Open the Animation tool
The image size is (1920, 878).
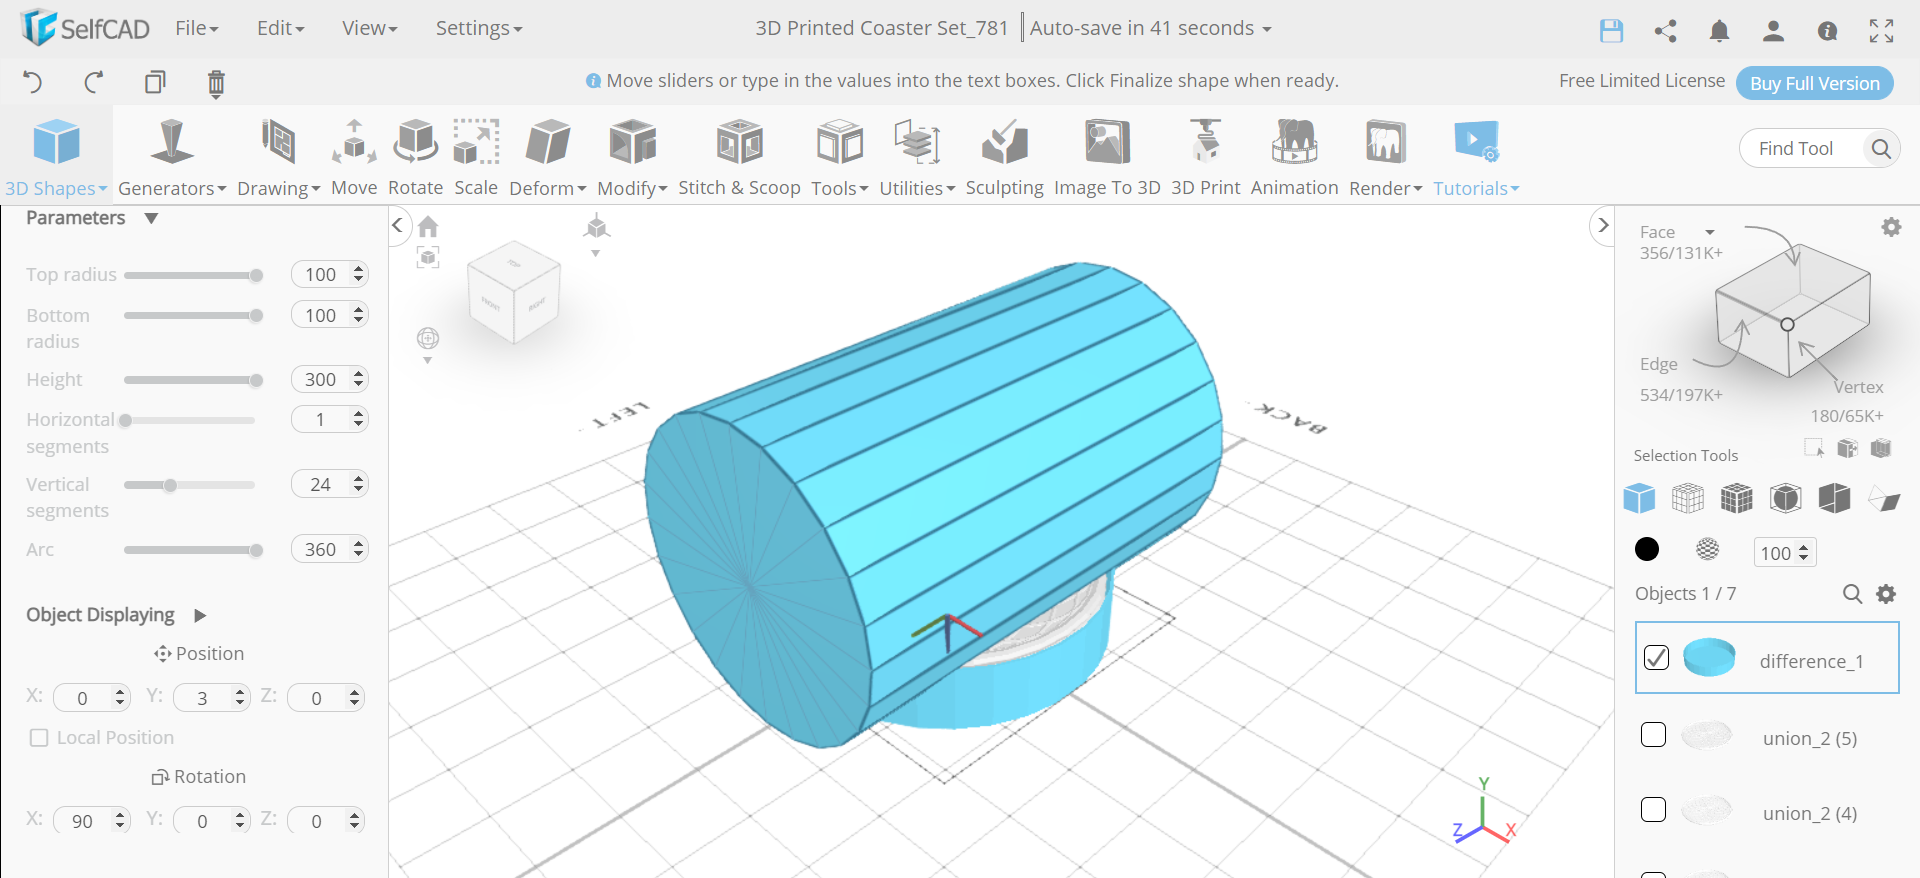[x=1294, y=157]
